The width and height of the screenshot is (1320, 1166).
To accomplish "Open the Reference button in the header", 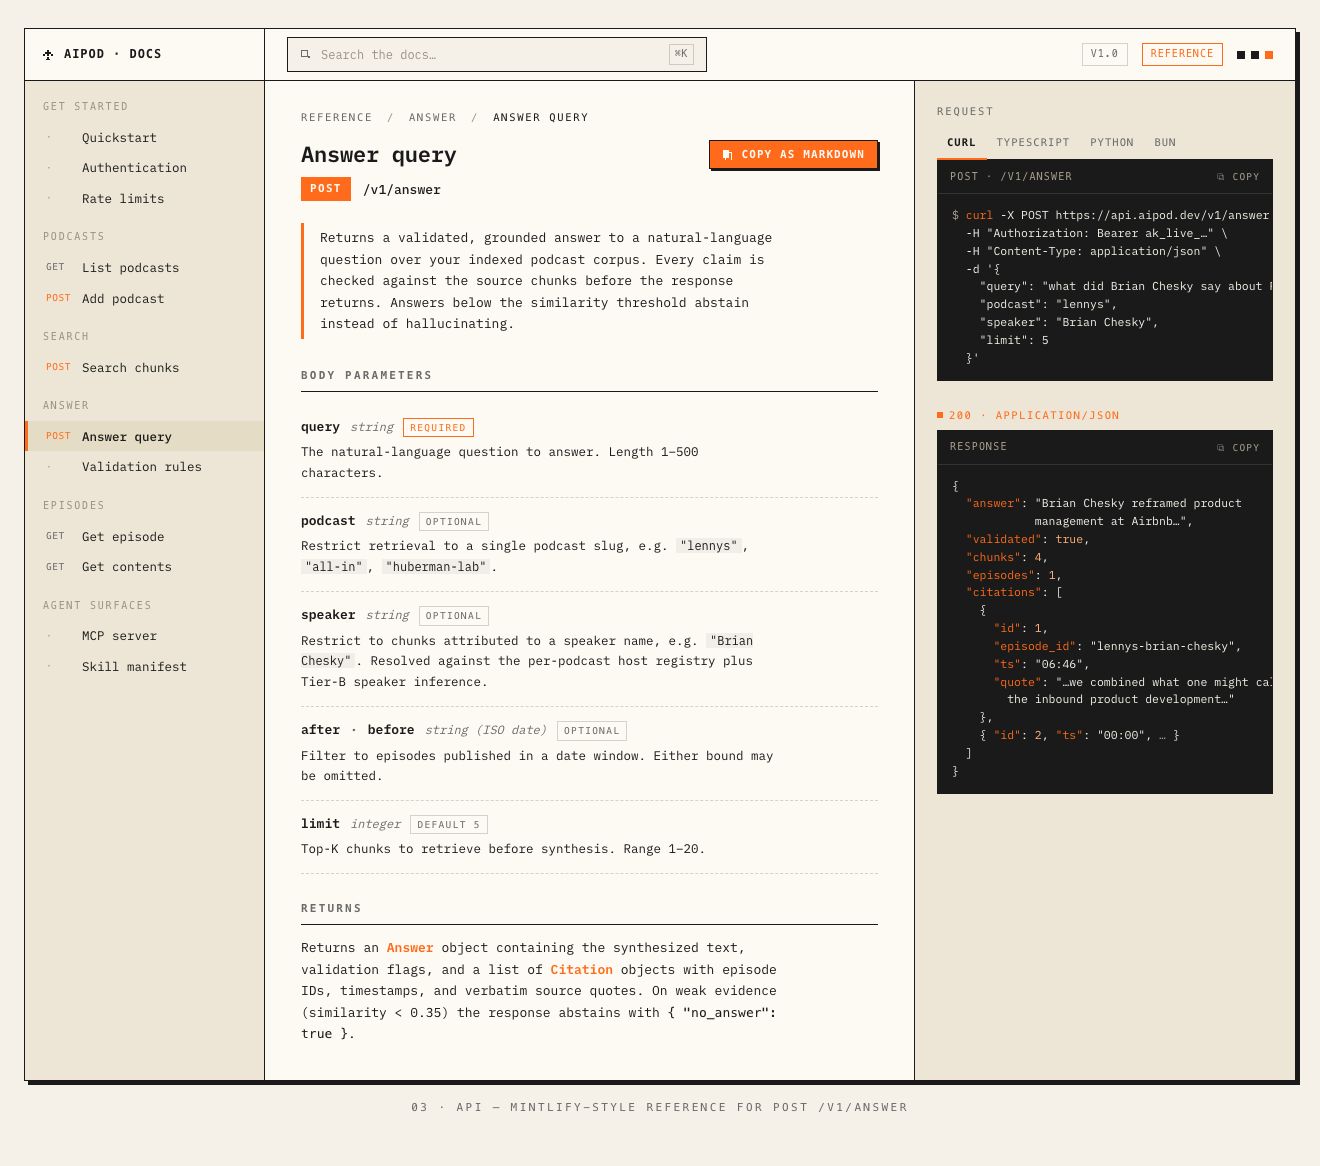I will pos(1182,54).
